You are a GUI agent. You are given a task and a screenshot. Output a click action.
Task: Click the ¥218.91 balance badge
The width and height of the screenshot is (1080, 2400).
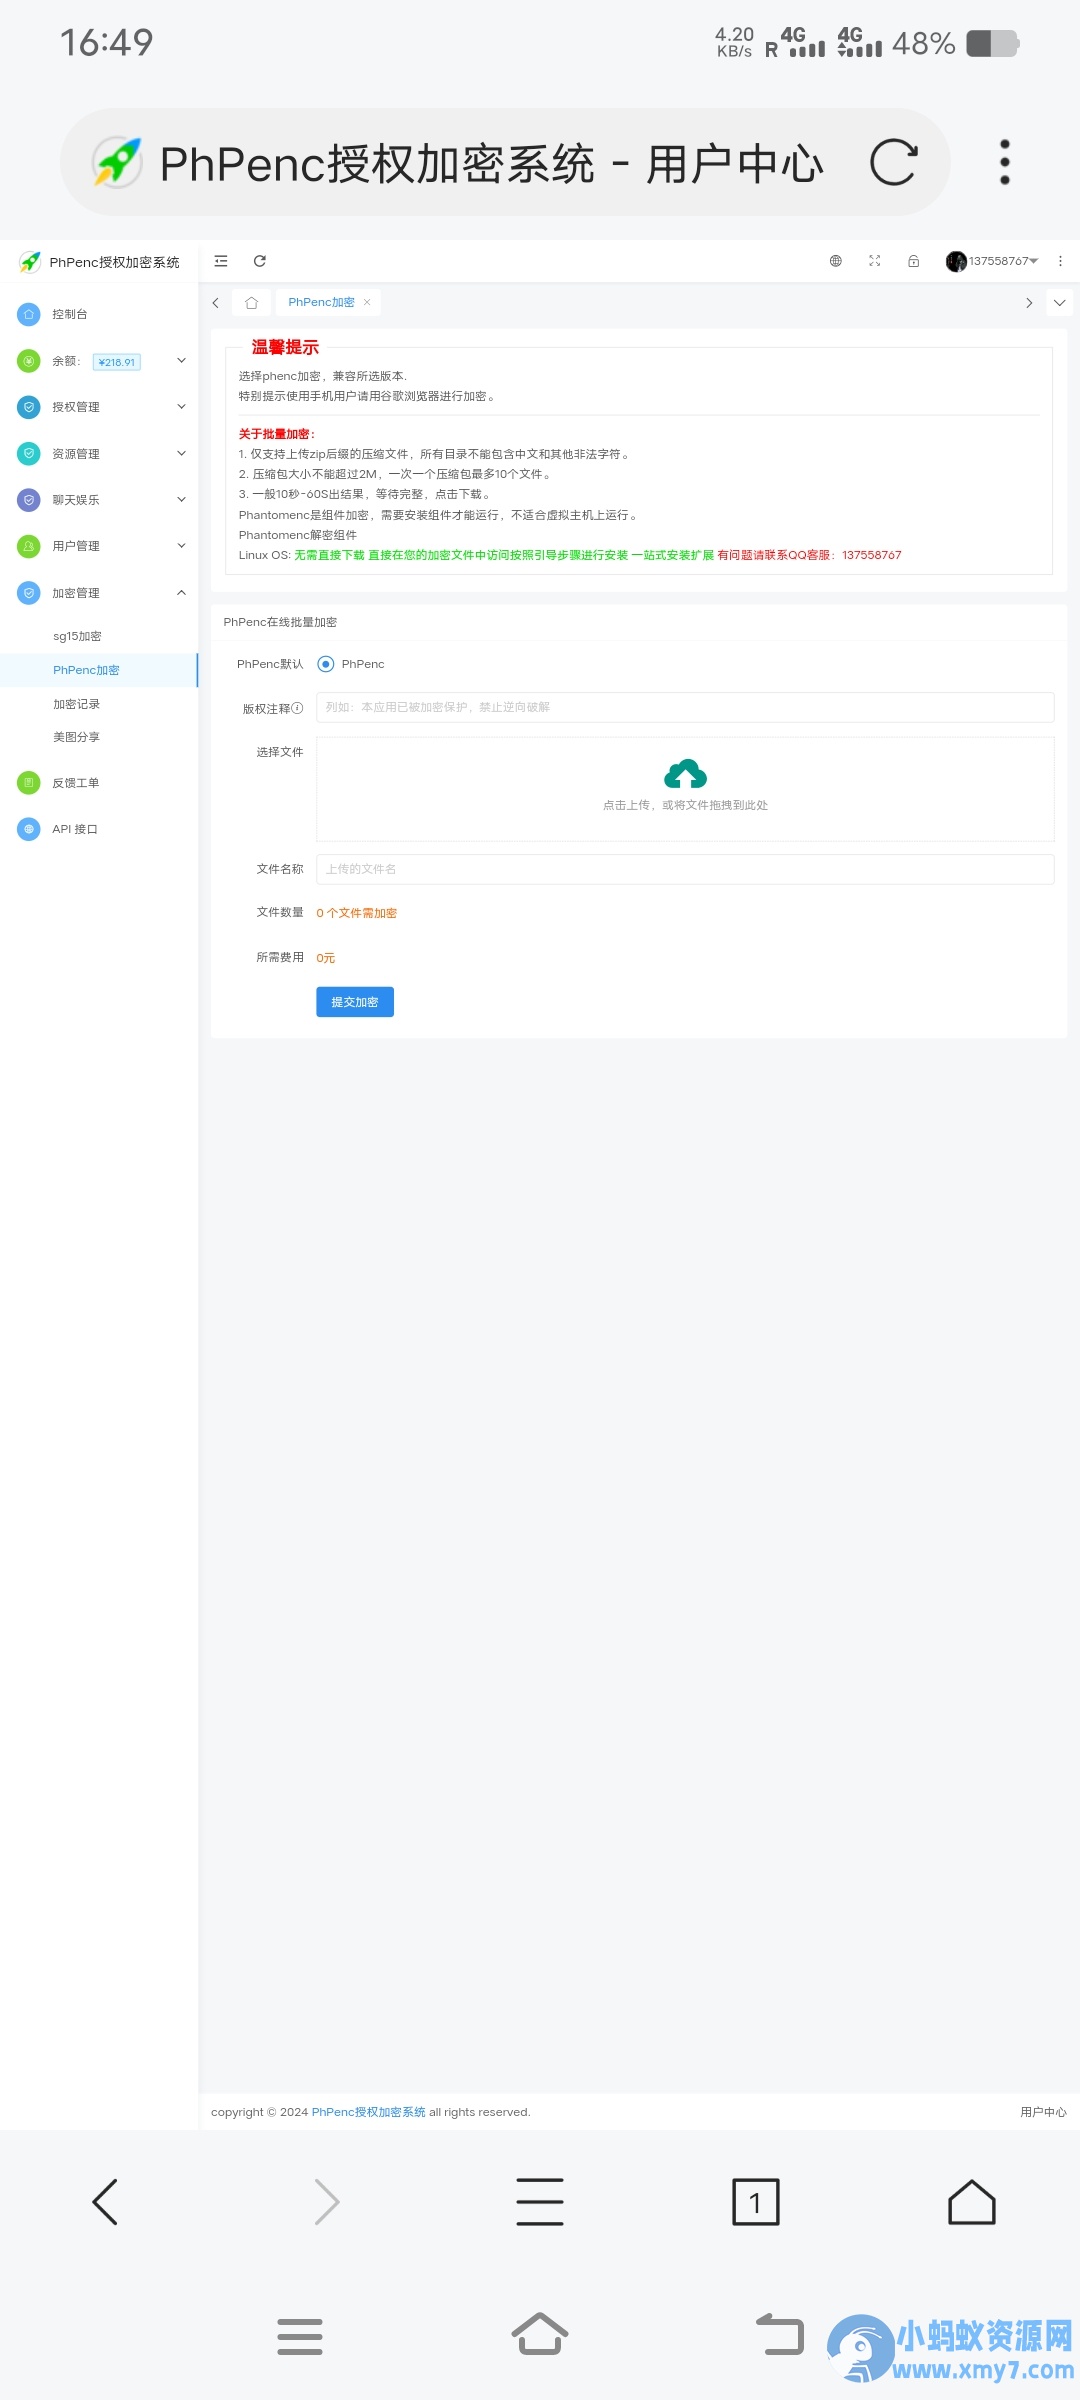pos(117,362)
